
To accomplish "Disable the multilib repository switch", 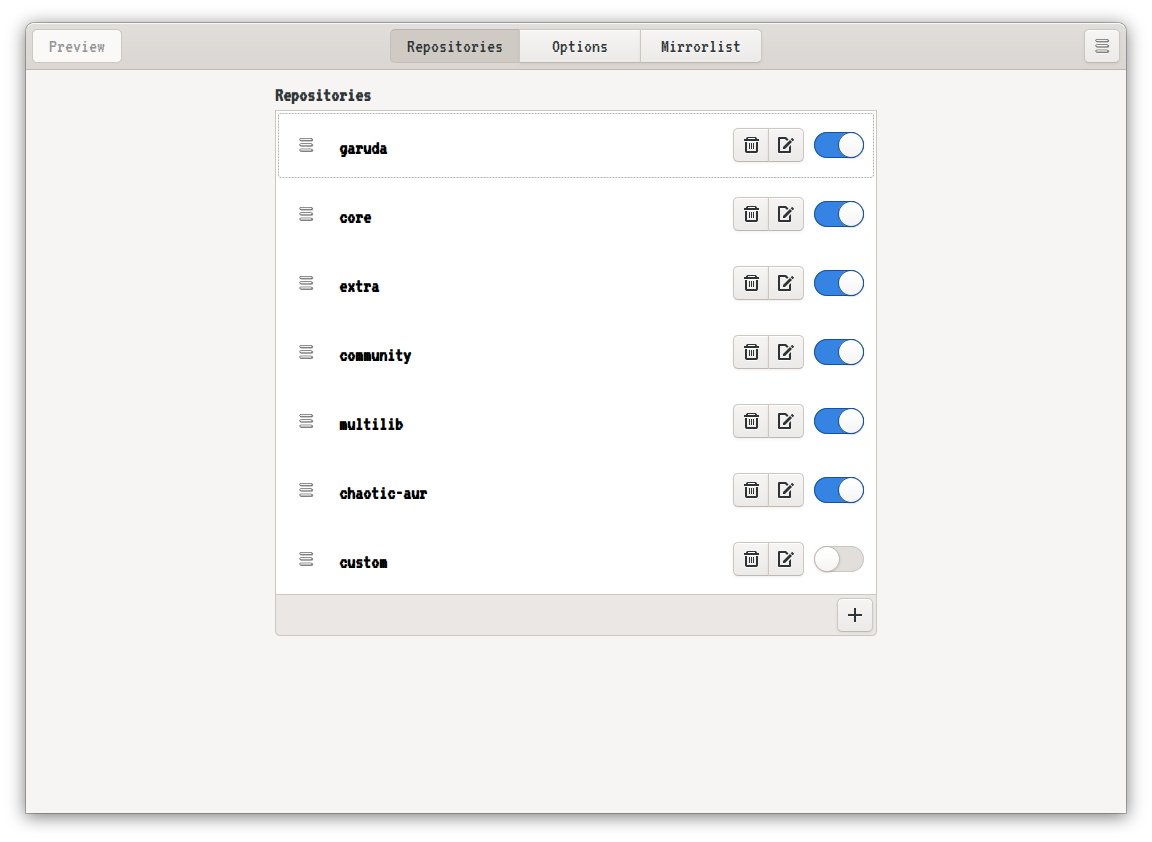I will click(x=838, y=422).
